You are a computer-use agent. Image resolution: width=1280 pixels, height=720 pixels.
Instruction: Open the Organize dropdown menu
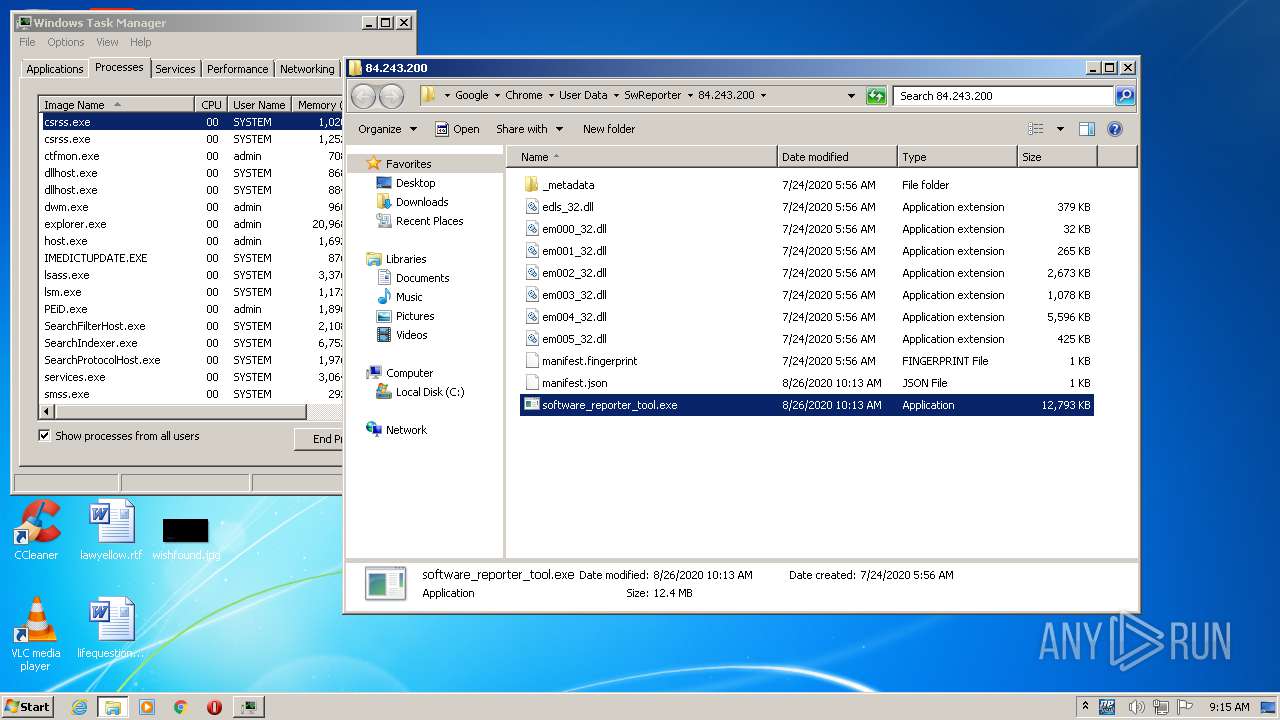pos(387,129)
